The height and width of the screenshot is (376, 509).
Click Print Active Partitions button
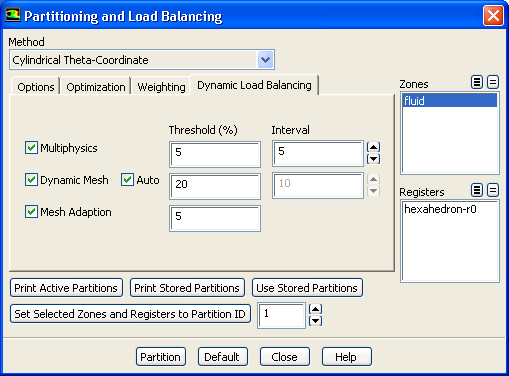pos(66,288)
